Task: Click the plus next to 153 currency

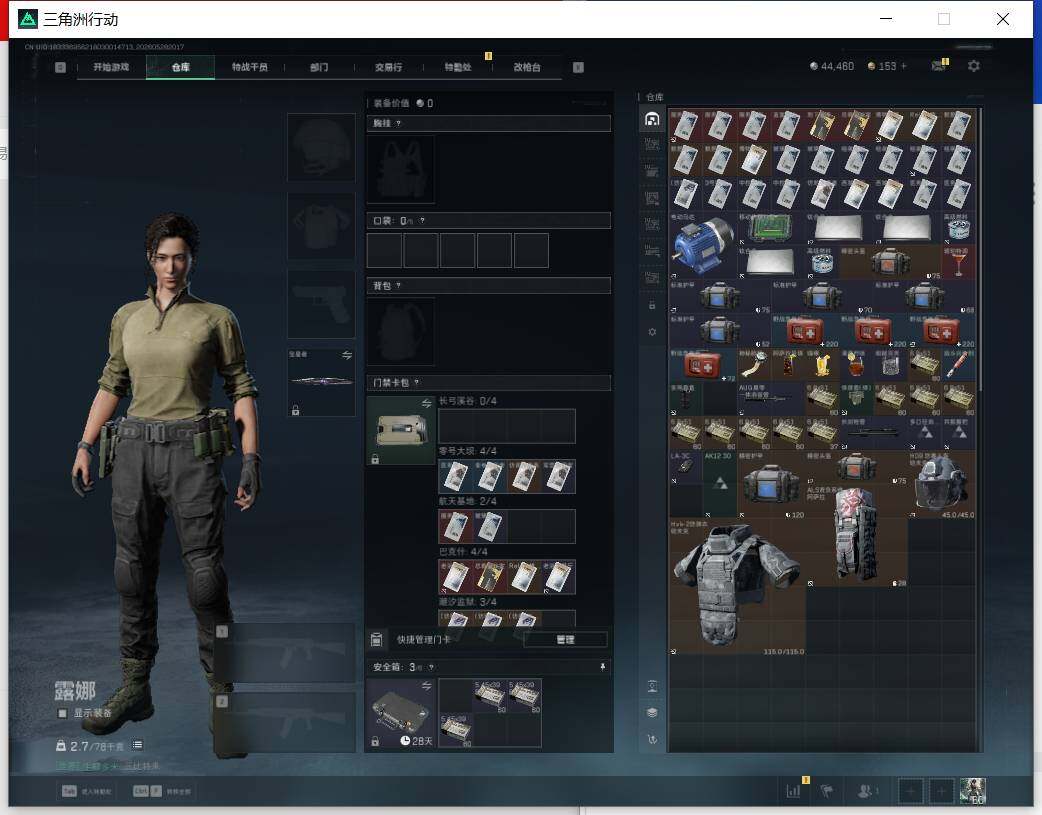Action: point(904,66)
